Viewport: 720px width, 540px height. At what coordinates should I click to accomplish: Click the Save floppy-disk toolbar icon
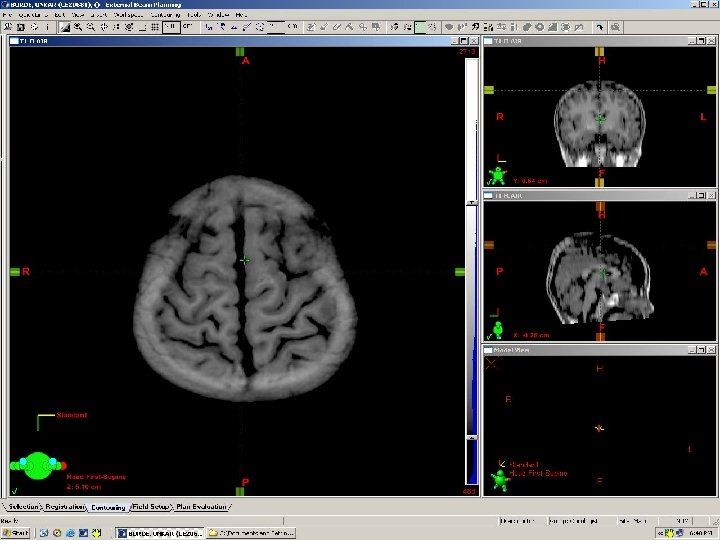tap(21, 27)
